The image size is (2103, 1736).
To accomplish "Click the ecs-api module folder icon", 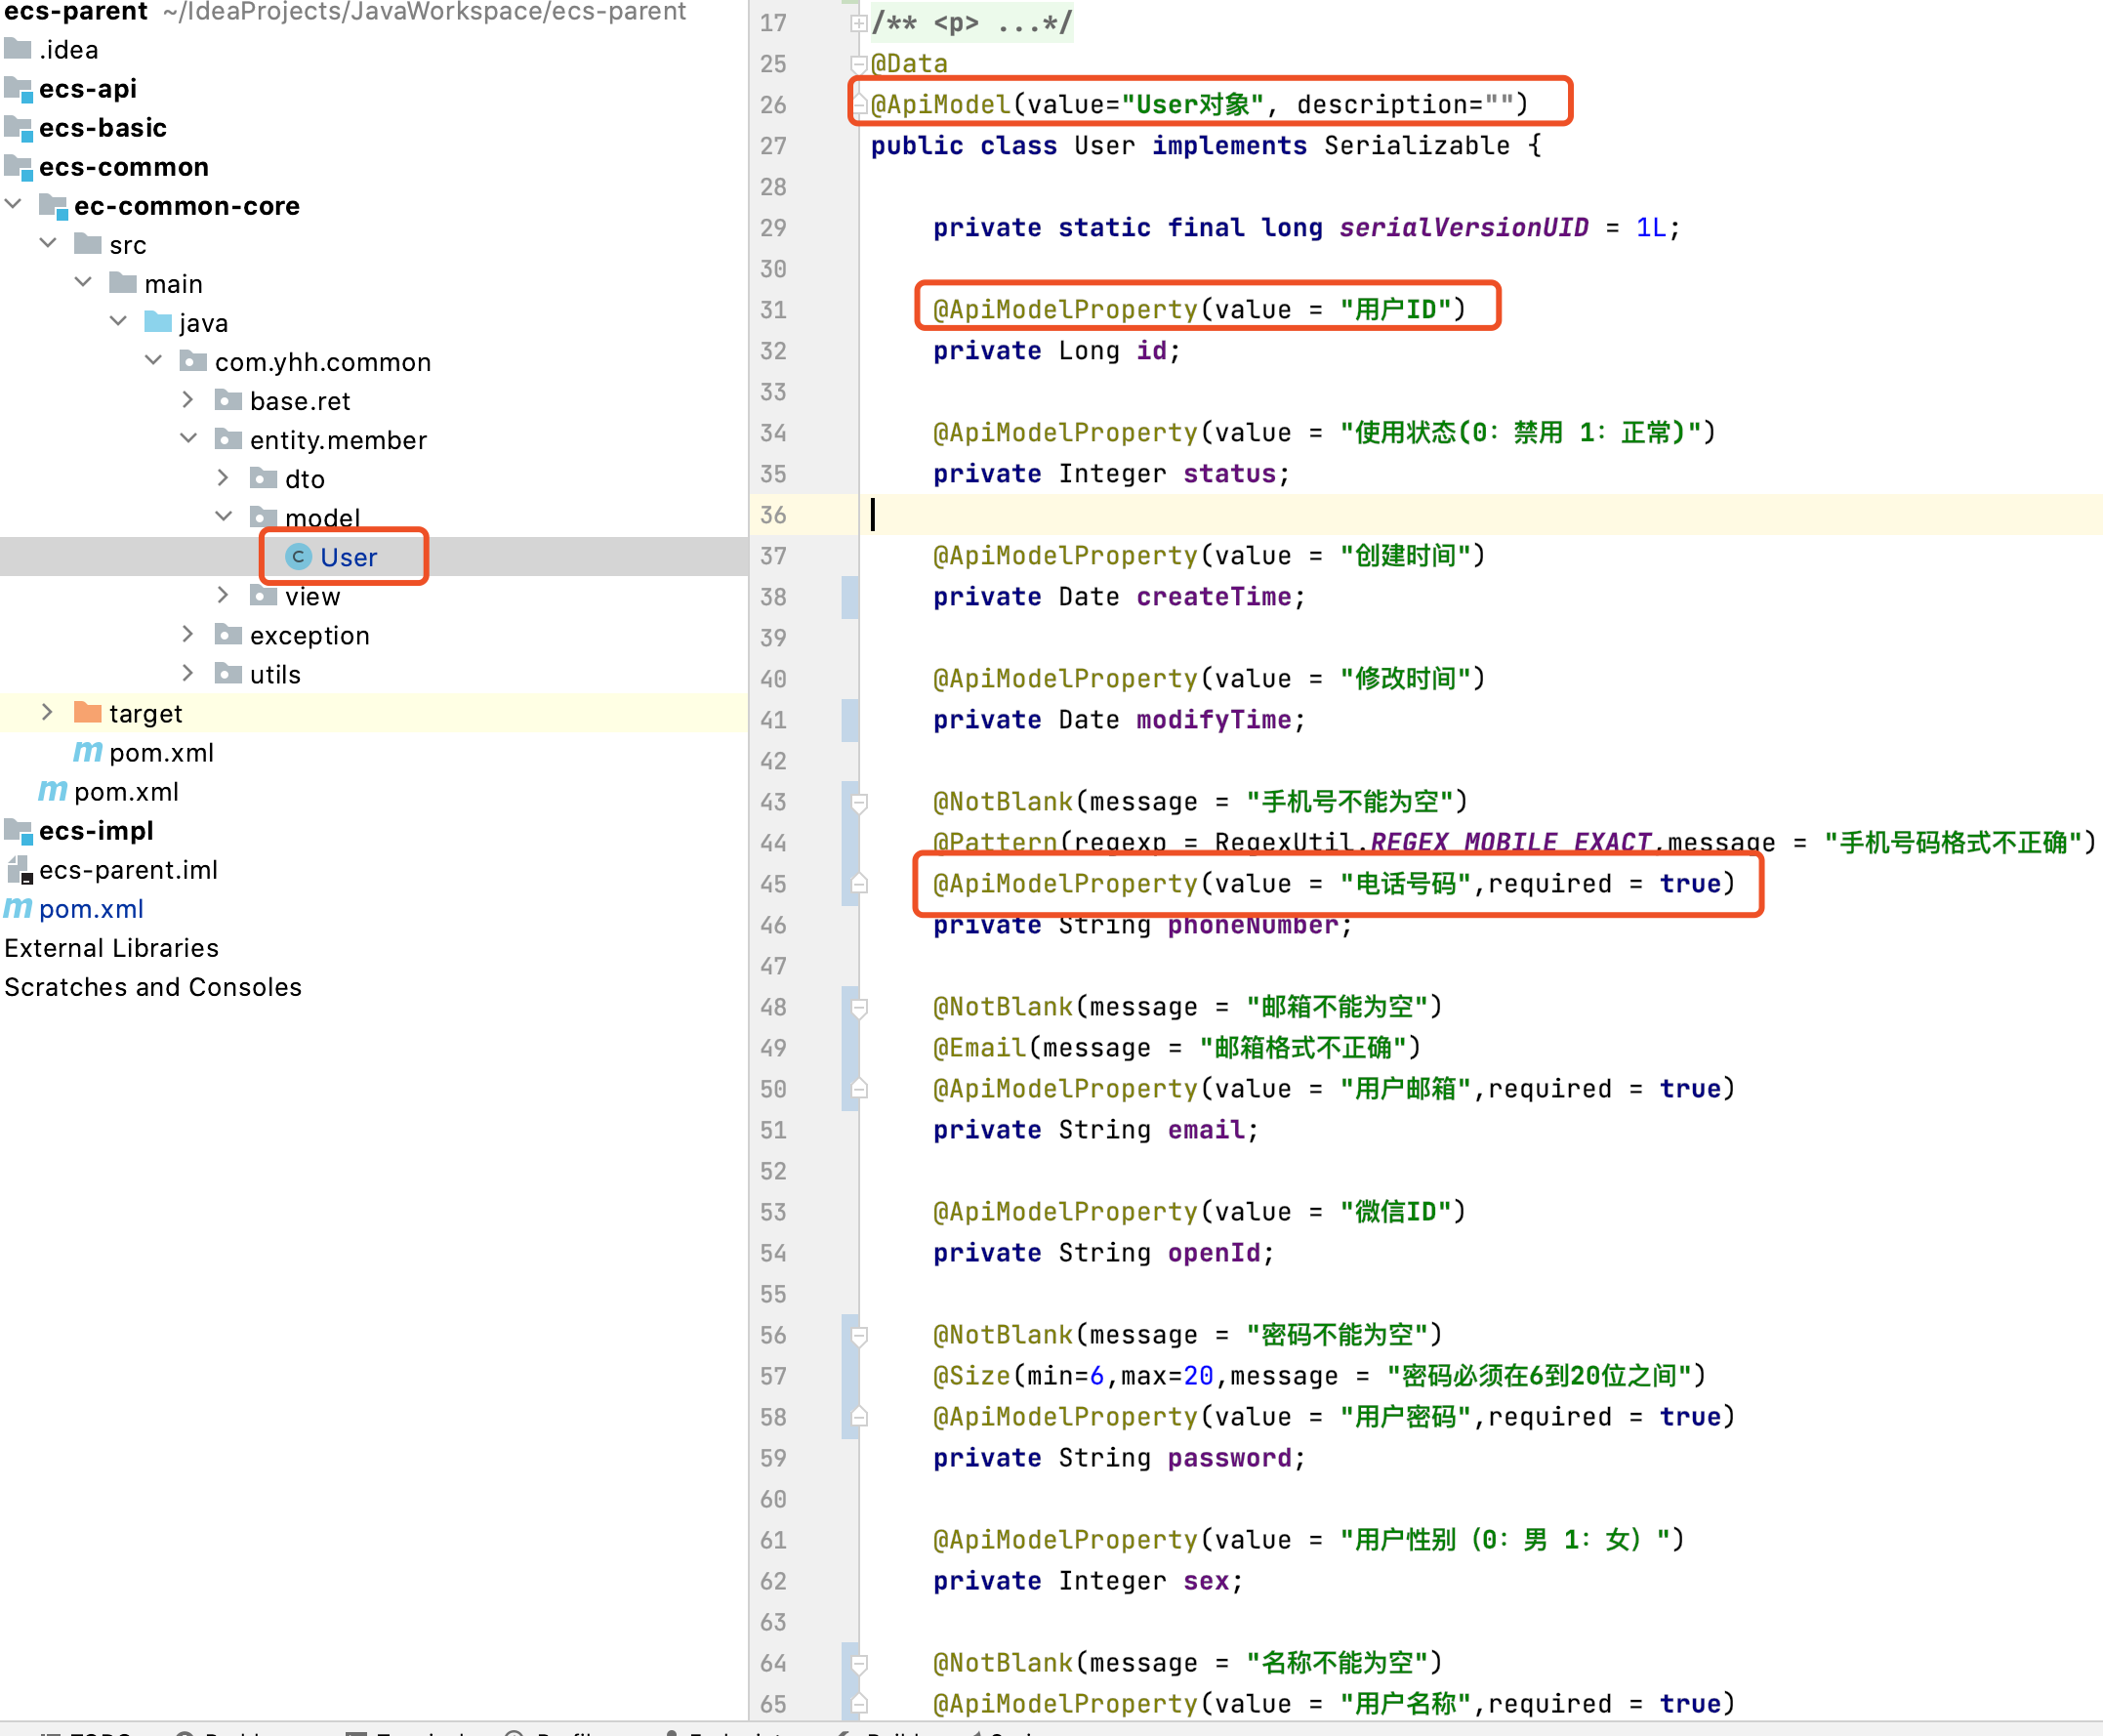I will point(18,89).
